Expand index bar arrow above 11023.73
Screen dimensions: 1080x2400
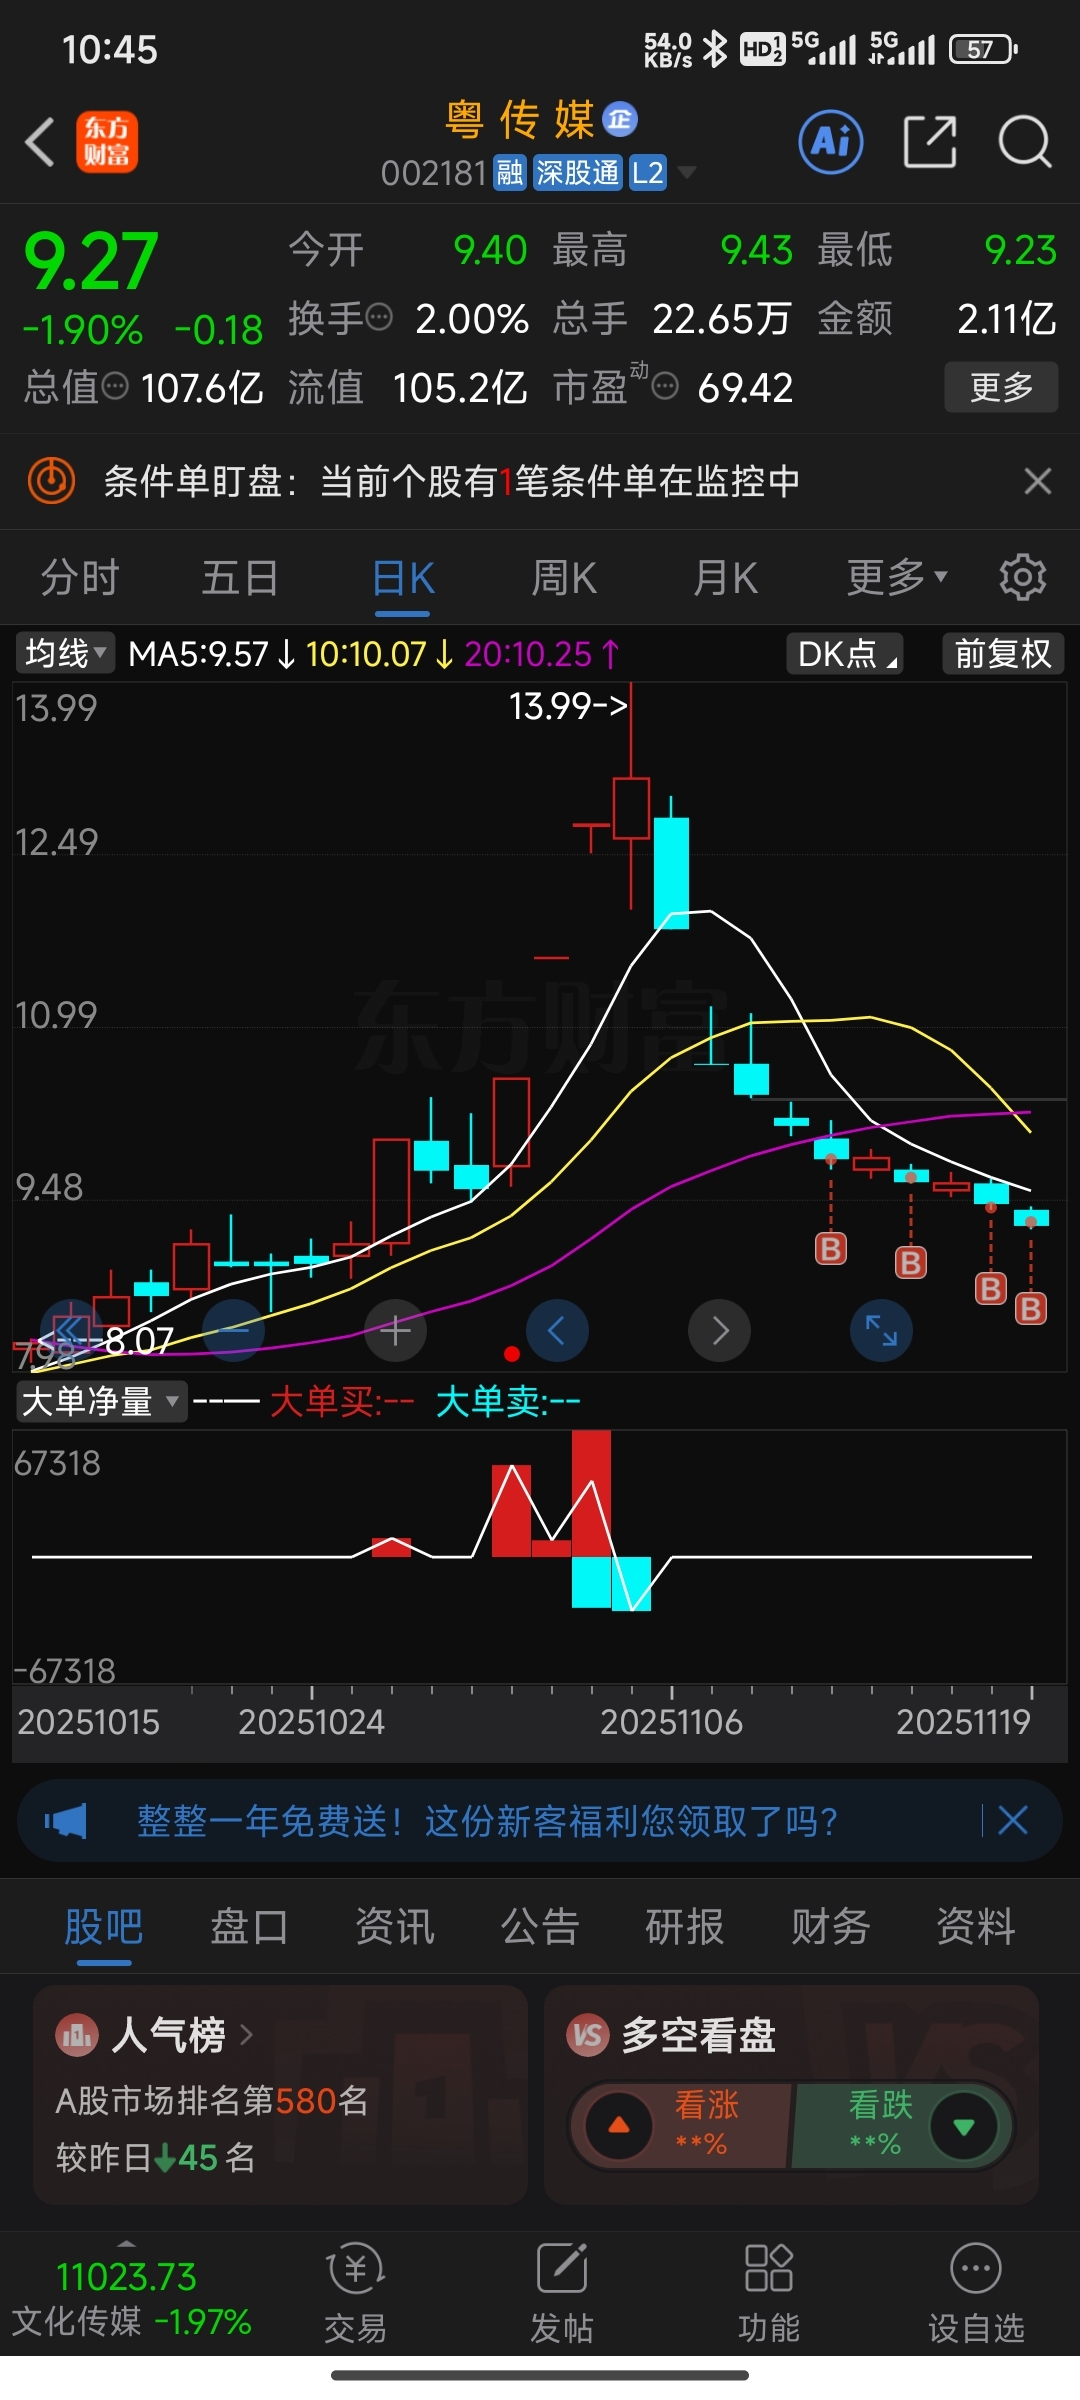click(126, 2243)
